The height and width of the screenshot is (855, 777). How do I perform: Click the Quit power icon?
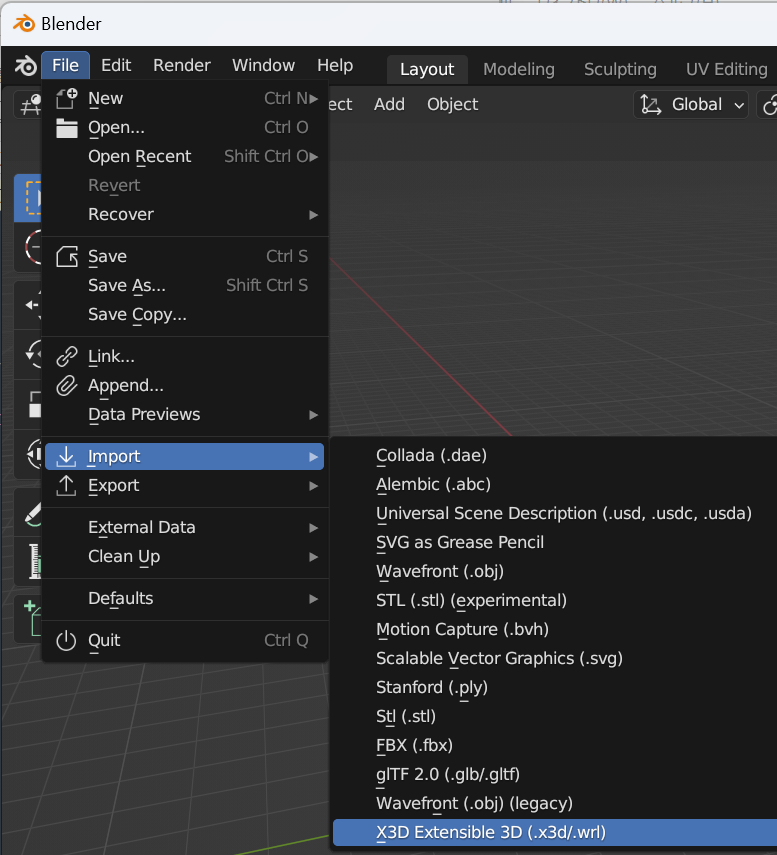click(x=67, y=640)
